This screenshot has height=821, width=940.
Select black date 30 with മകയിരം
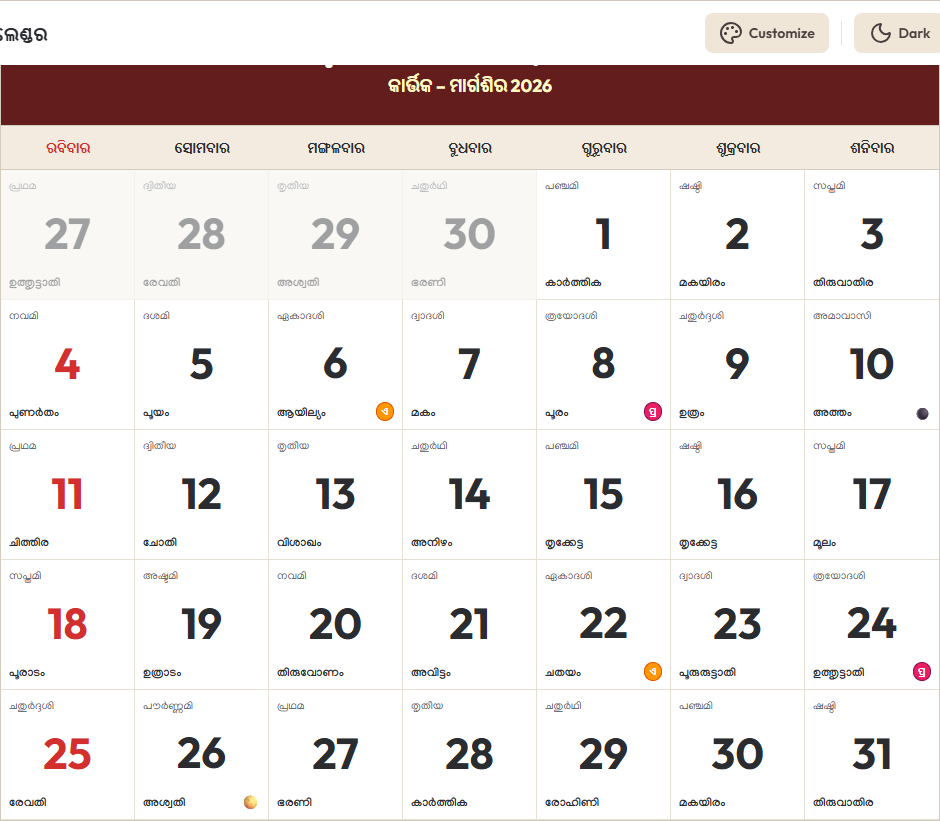(737, 754)
